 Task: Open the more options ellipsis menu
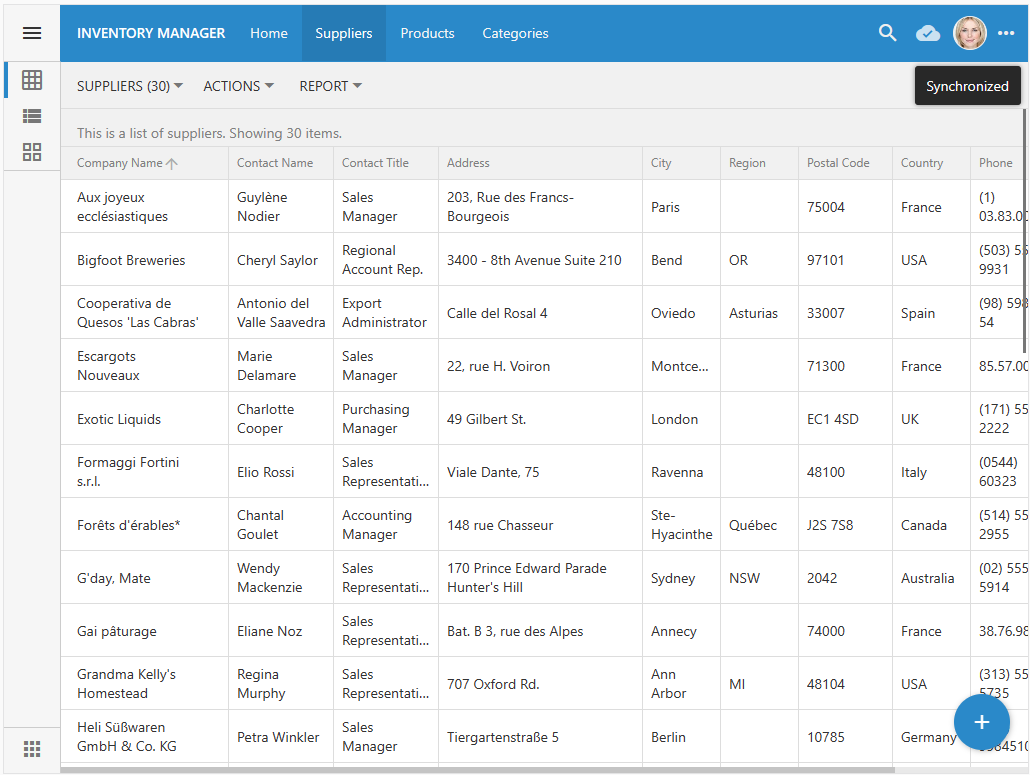[x=1006, y=33]
